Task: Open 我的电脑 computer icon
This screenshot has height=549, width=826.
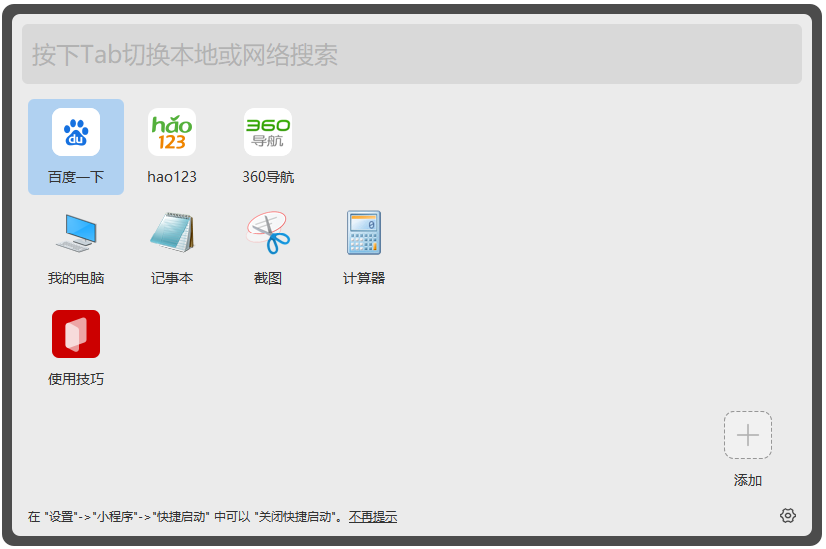Action: click(76, 233)
